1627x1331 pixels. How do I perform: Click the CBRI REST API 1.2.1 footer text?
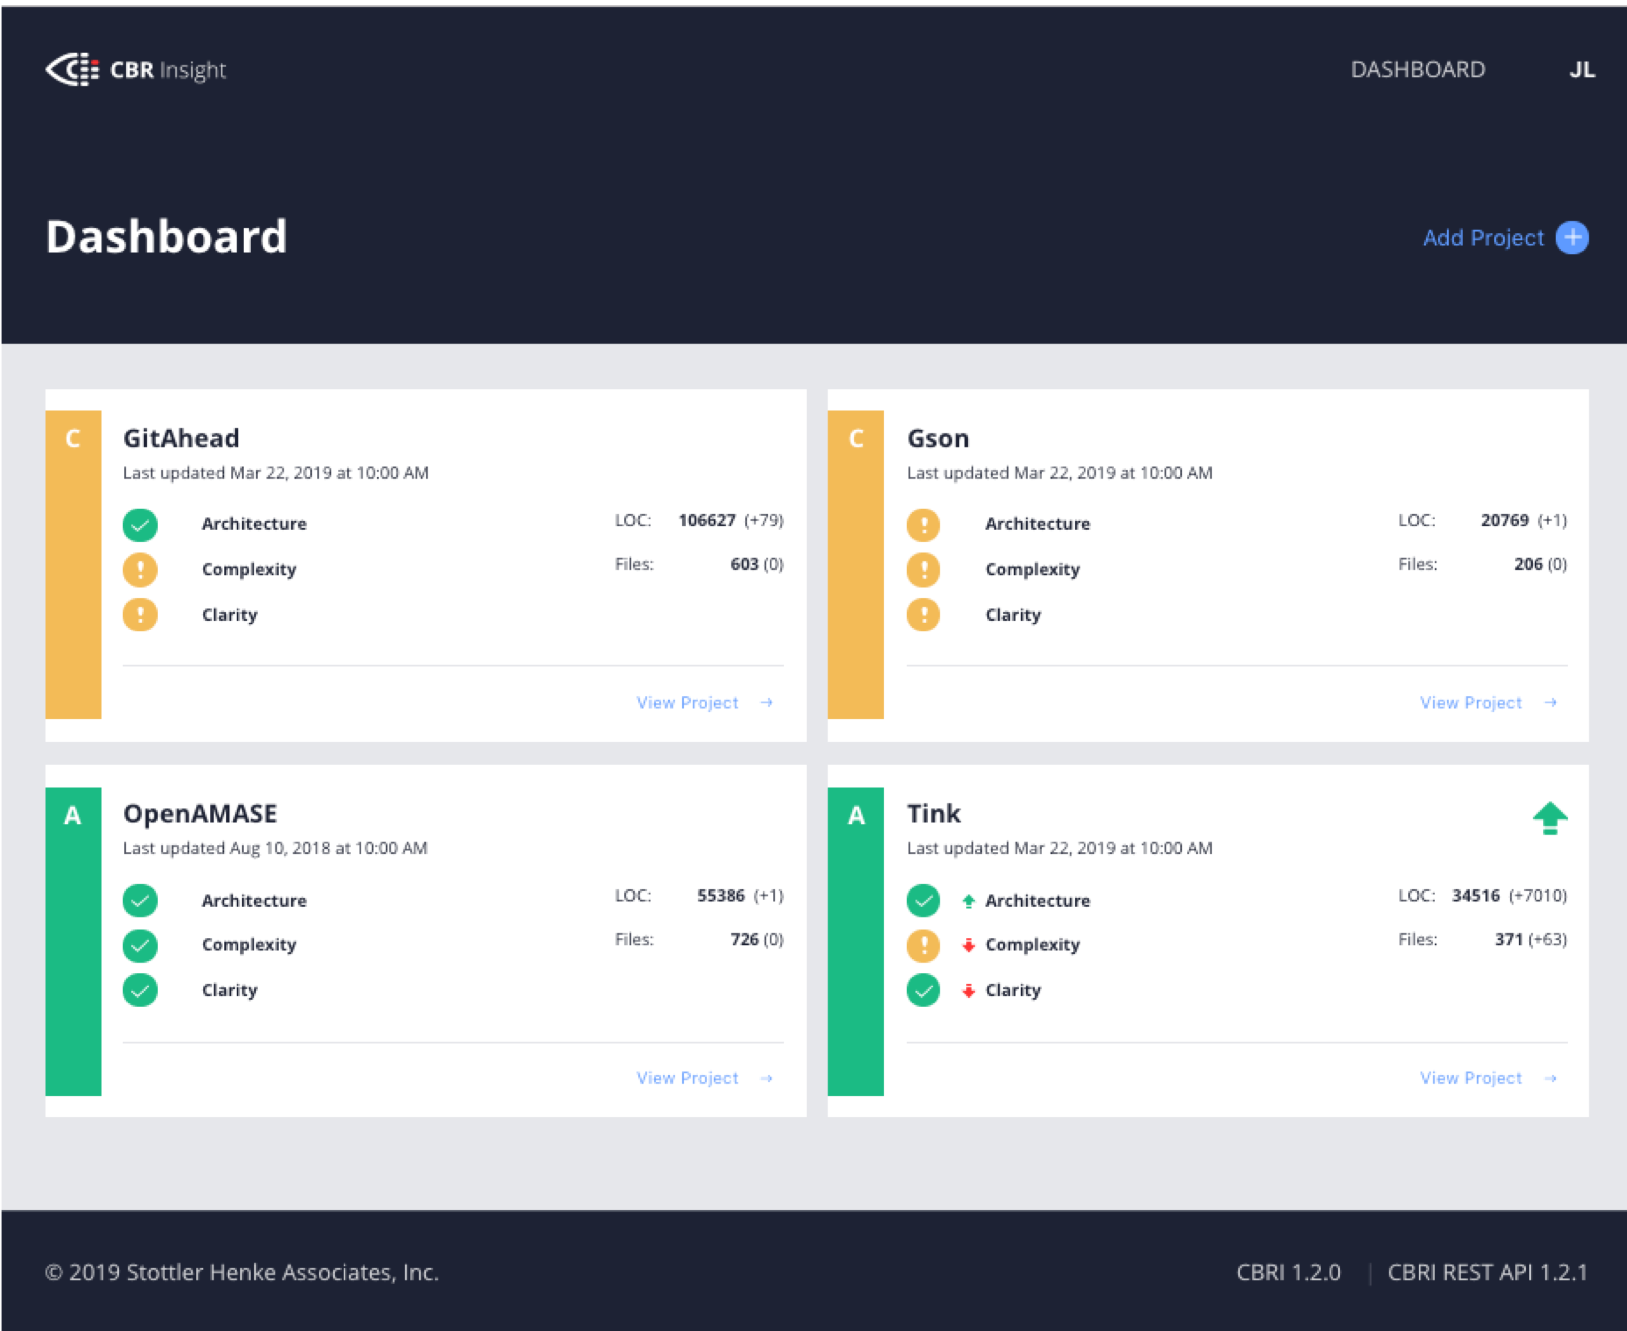(x=1487, y=1272)
